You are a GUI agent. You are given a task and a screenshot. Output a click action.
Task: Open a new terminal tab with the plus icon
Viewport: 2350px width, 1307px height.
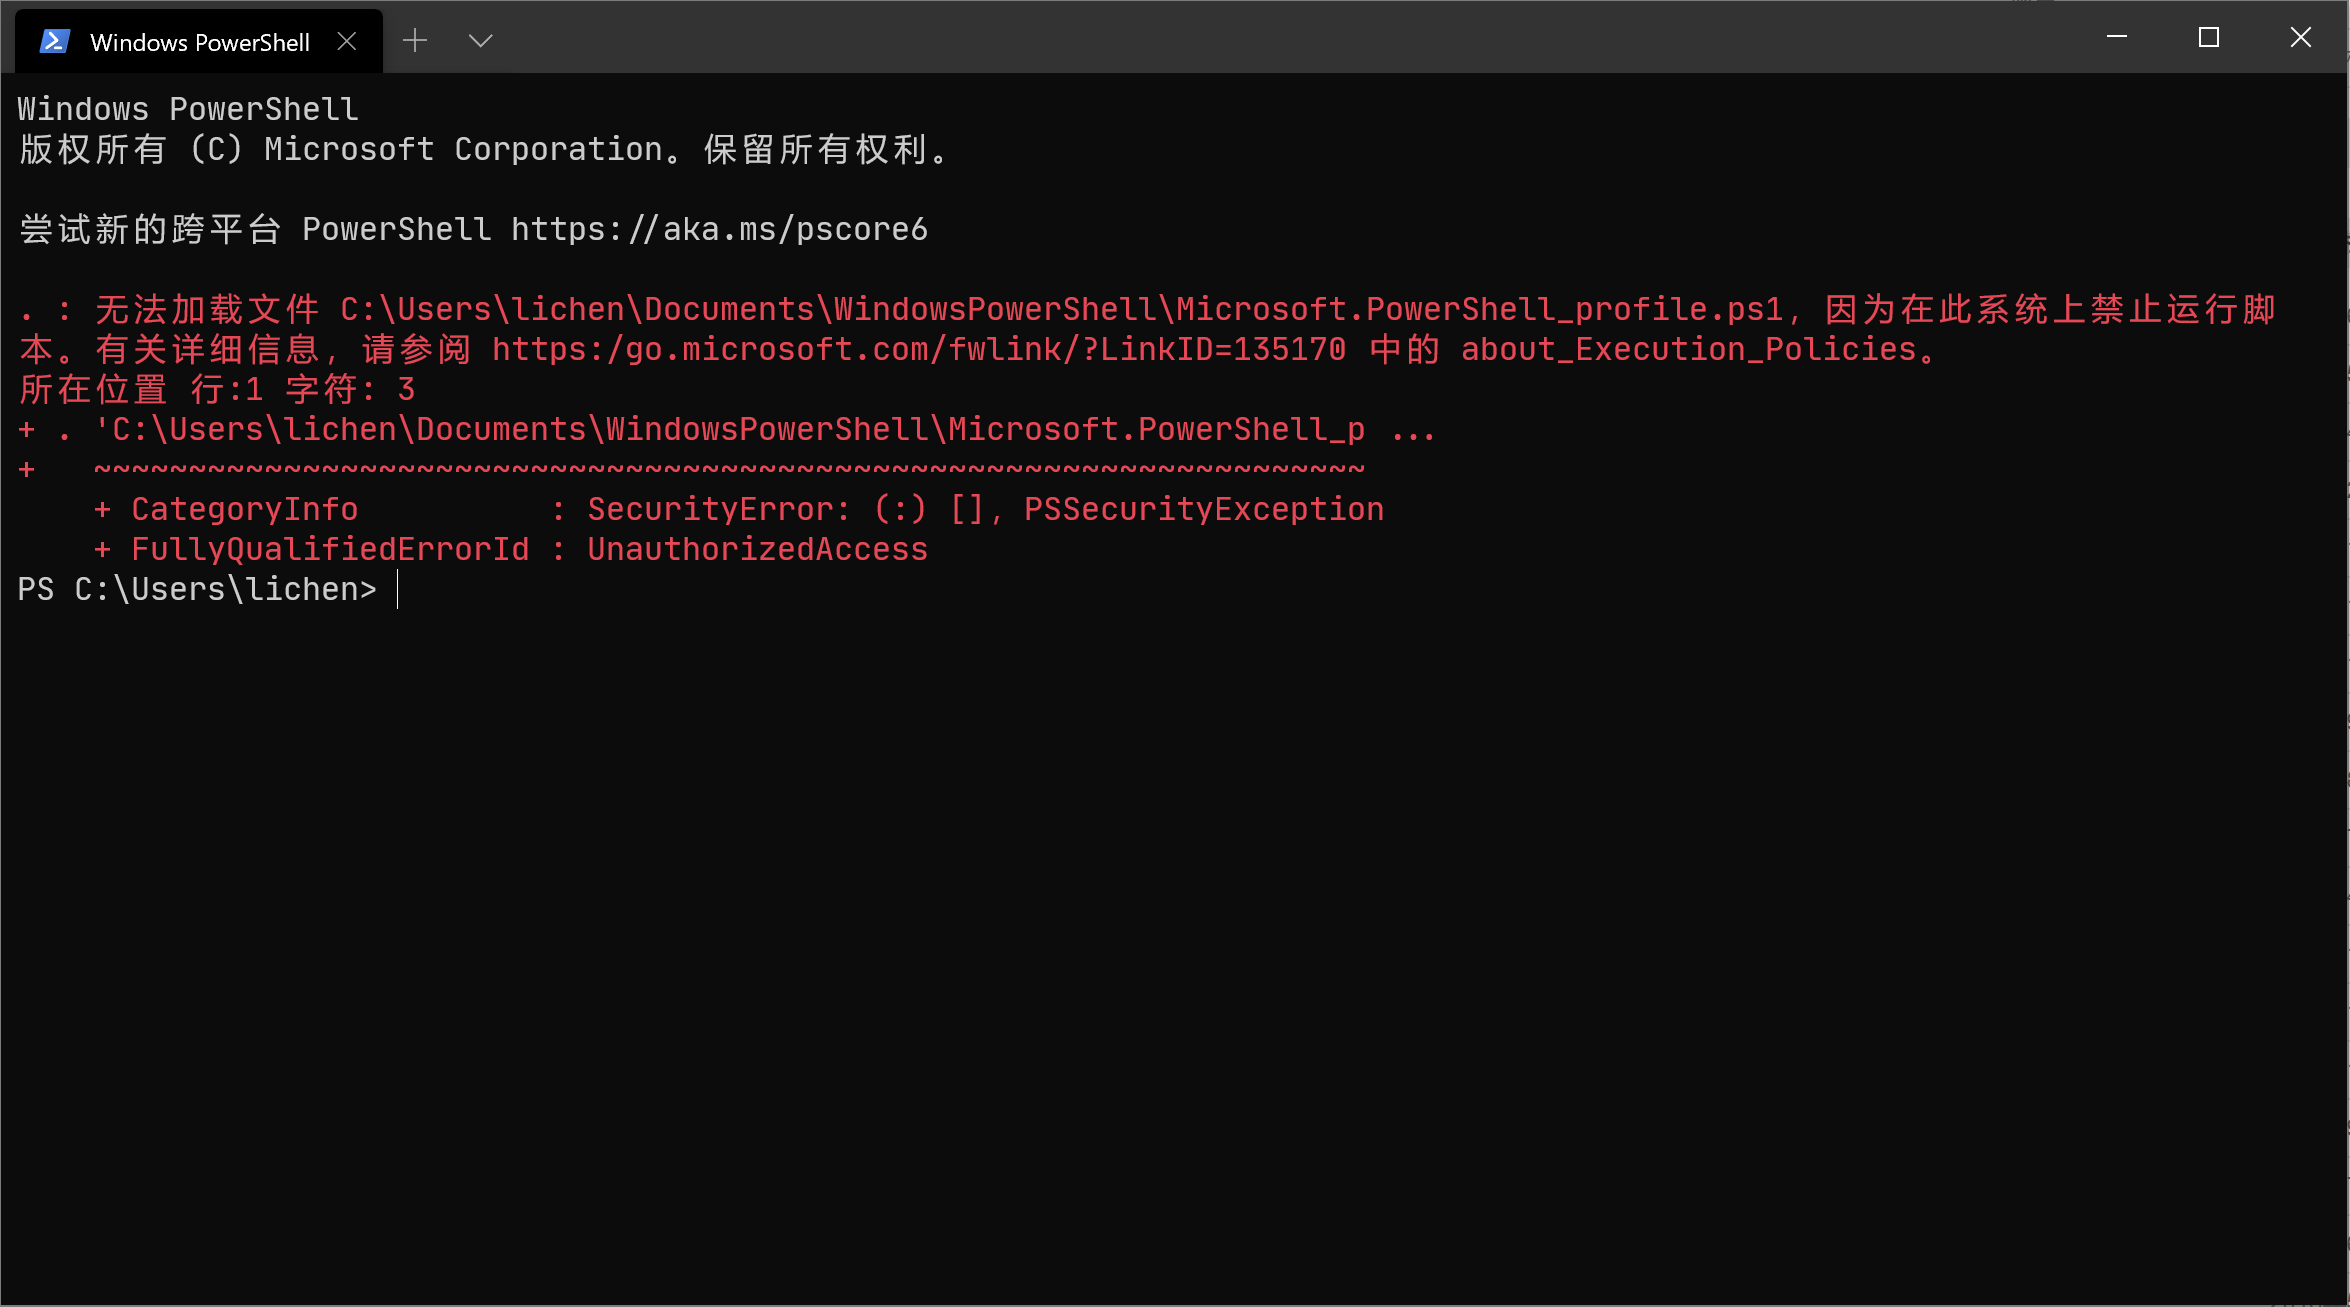pos(414,40)
